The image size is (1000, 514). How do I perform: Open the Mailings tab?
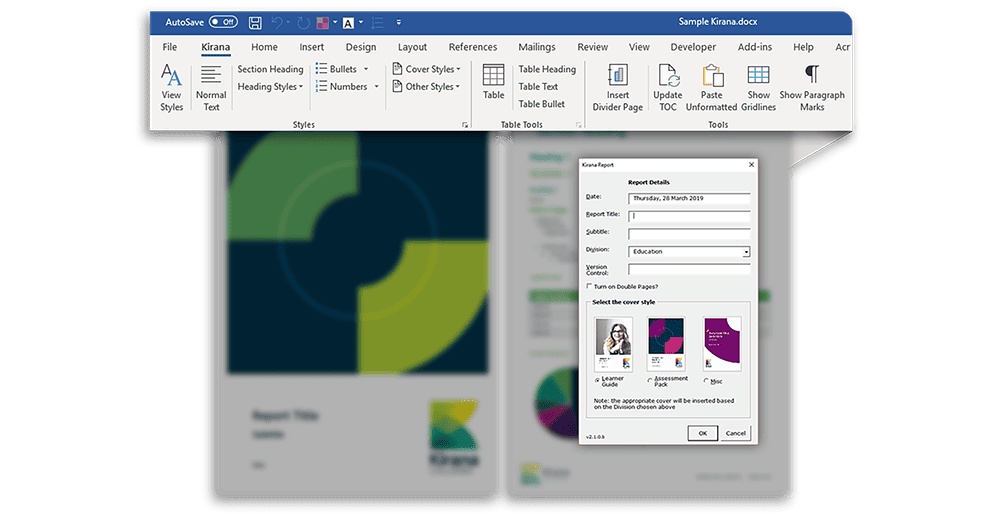(x=537, y=47)
